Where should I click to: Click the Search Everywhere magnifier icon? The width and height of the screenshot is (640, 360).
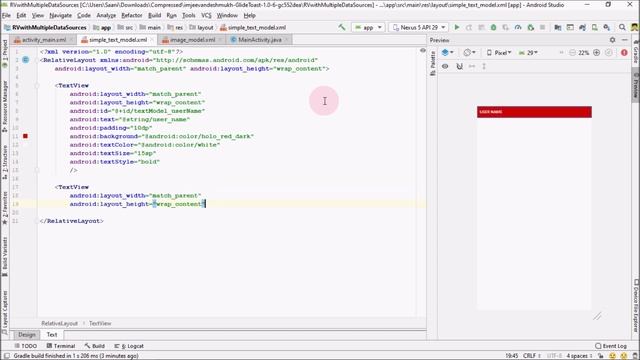(622, 27)
